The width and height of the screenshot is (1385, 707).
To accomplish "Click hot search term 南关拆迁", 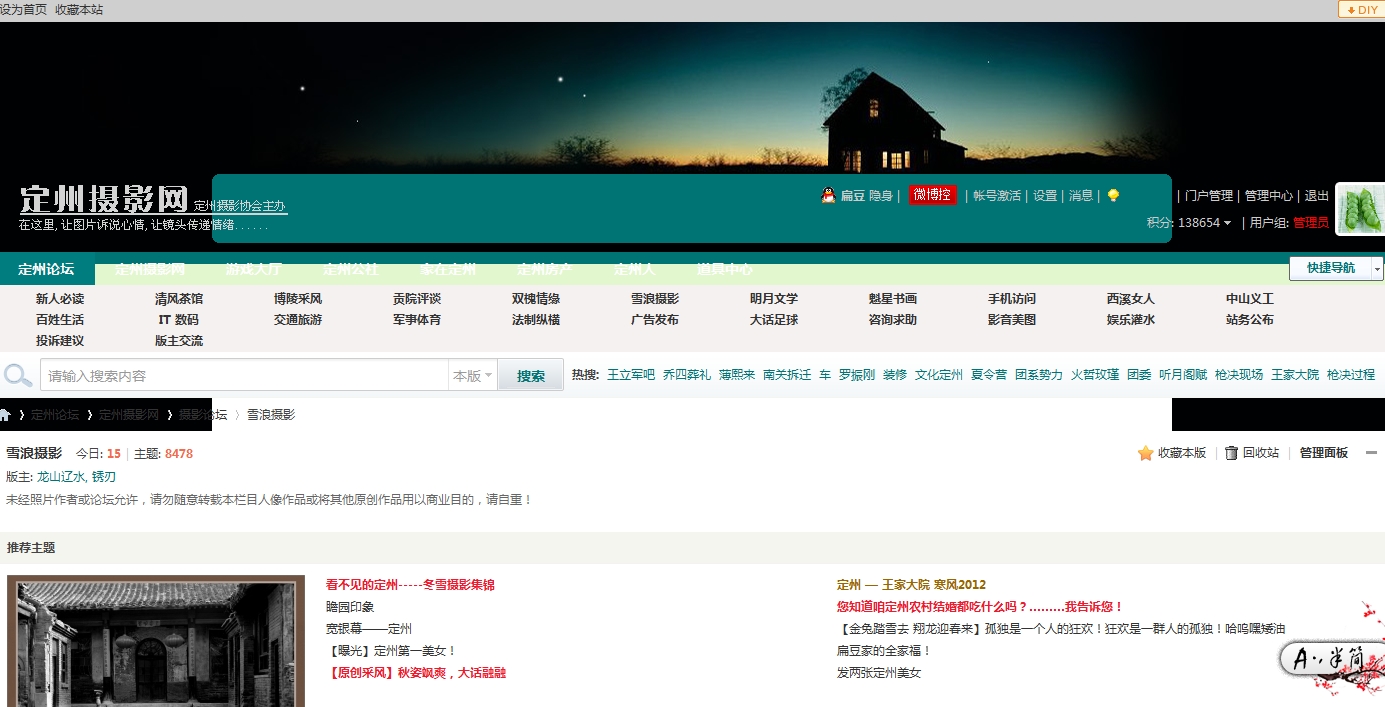I will click(787, 375).
